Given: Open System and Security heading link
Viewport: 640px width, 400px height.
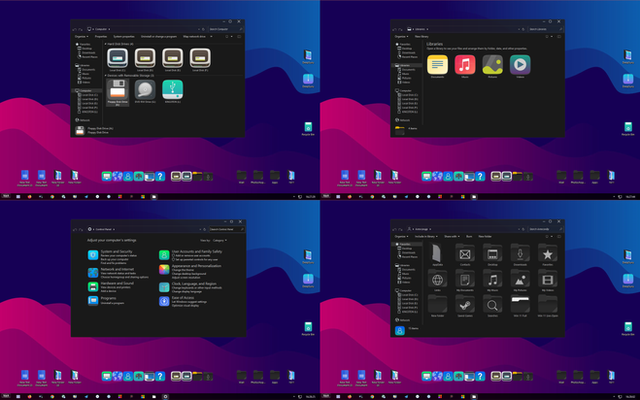Looking at the screenshot, I should coord(116,251).
